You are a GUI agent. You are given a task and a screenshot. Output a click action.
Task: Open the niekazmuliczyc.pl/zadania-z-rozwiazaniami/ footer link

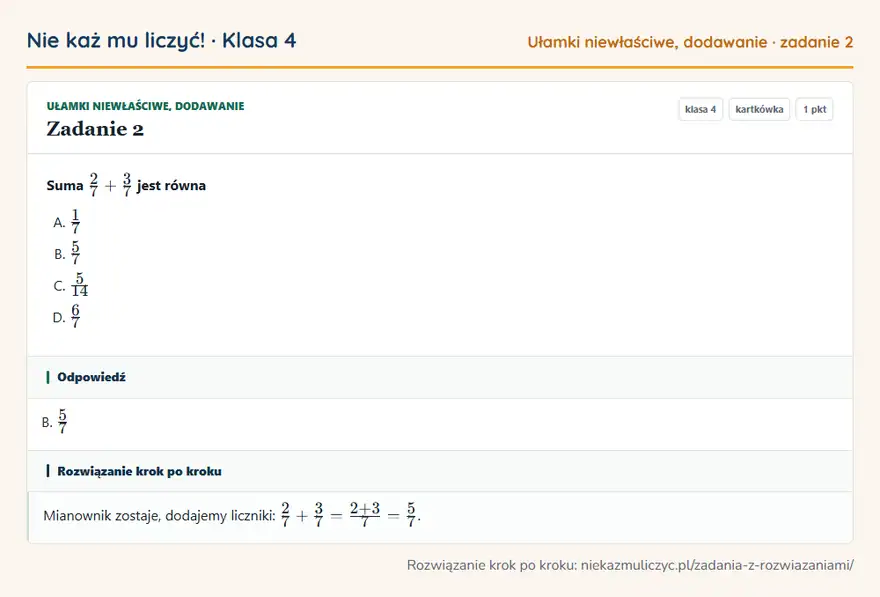tap(717, 565)
